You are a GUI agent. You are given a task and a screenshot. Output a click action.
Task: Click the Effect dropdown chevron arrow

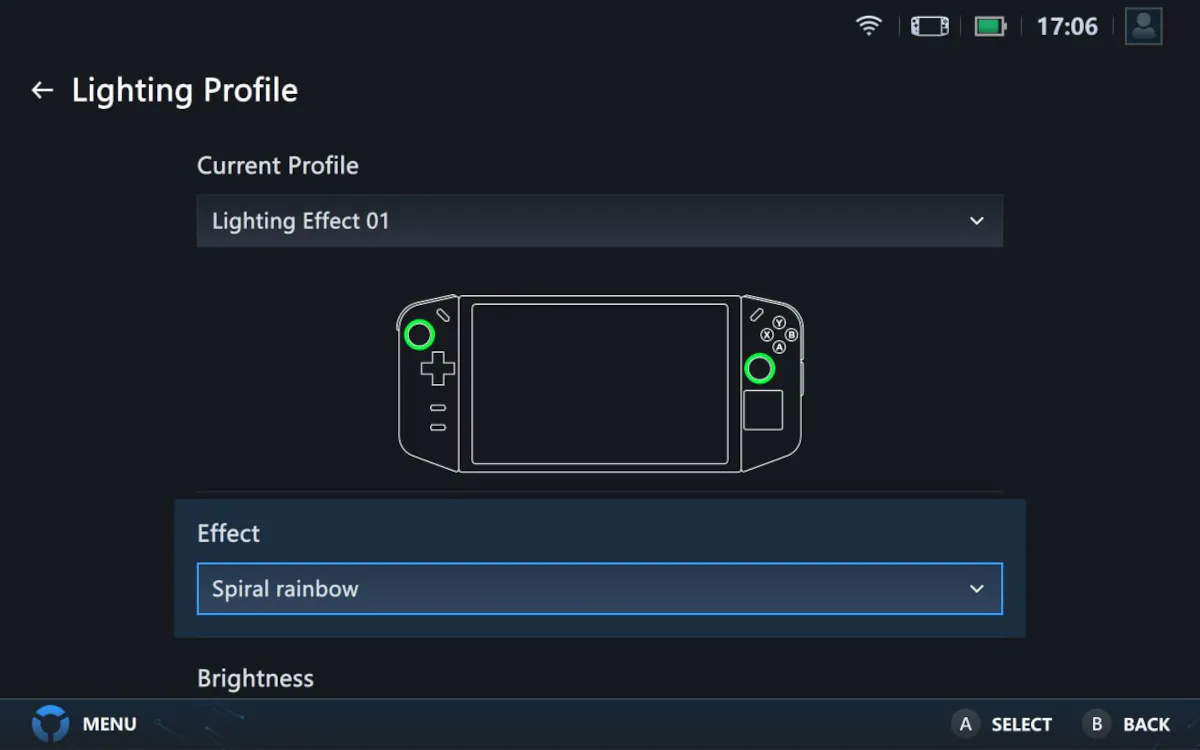pos(977,589)
